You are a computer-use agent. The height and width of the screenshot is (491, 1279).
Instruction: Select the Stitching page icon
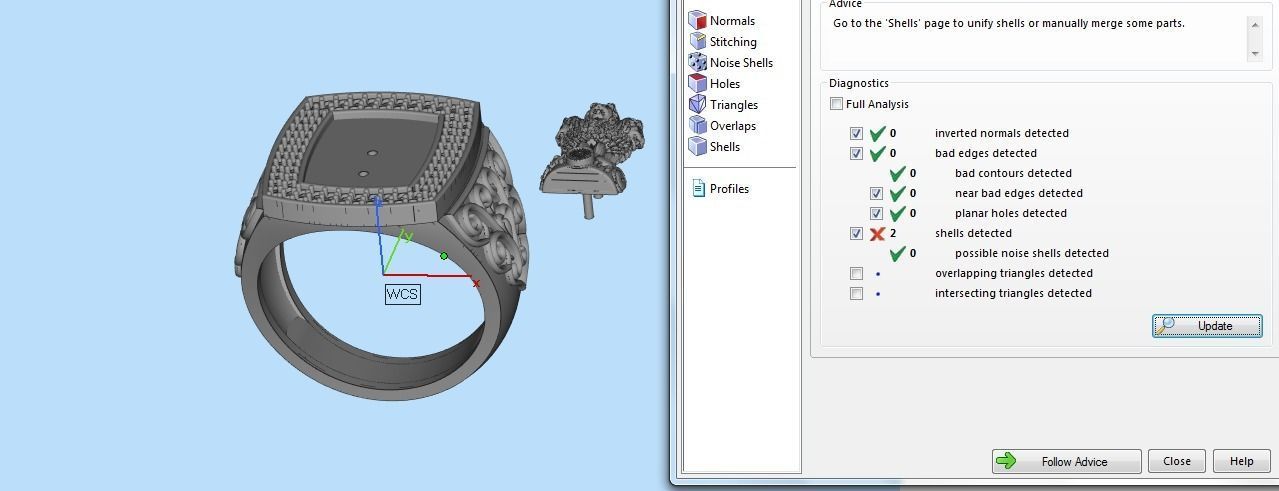[698, 41]
